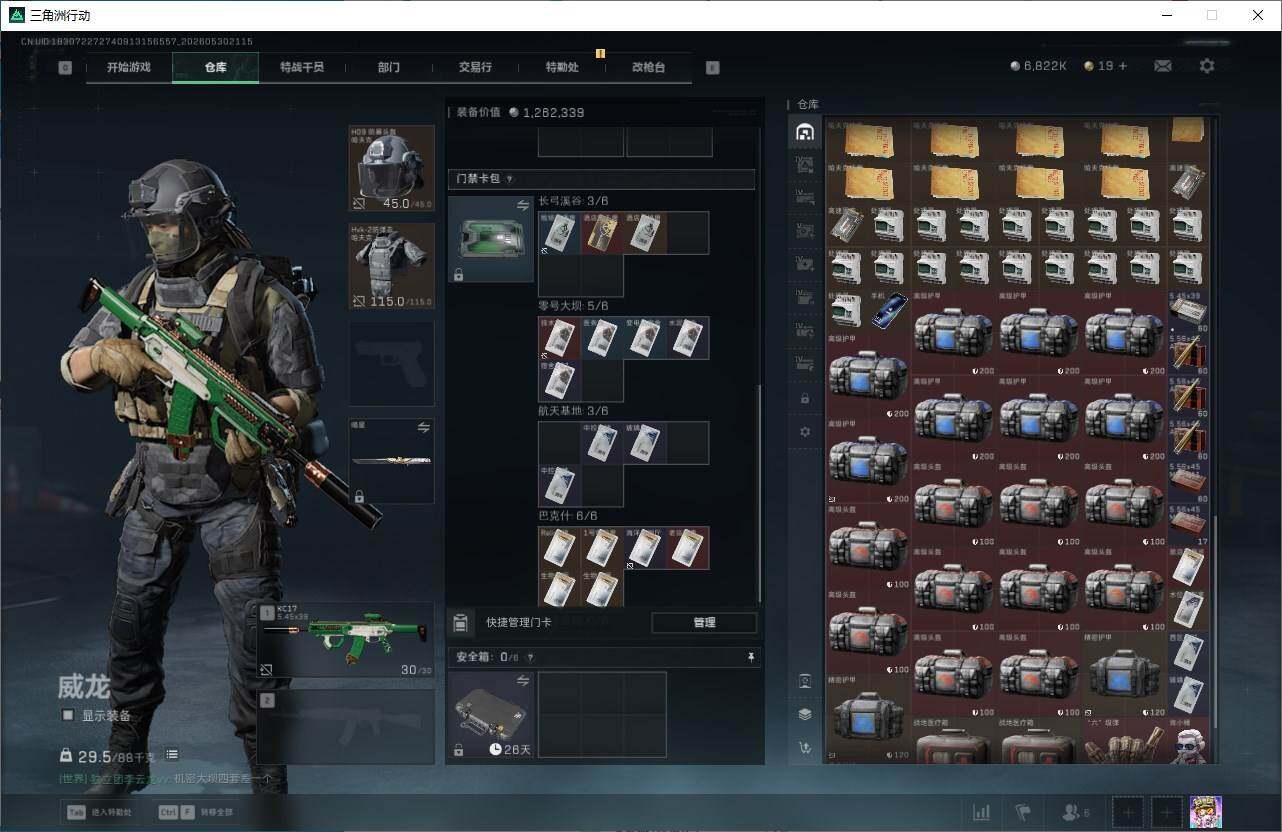Select the 手机 phone item in warehouse
This screenshot has width=1282, height=832.
891,311
